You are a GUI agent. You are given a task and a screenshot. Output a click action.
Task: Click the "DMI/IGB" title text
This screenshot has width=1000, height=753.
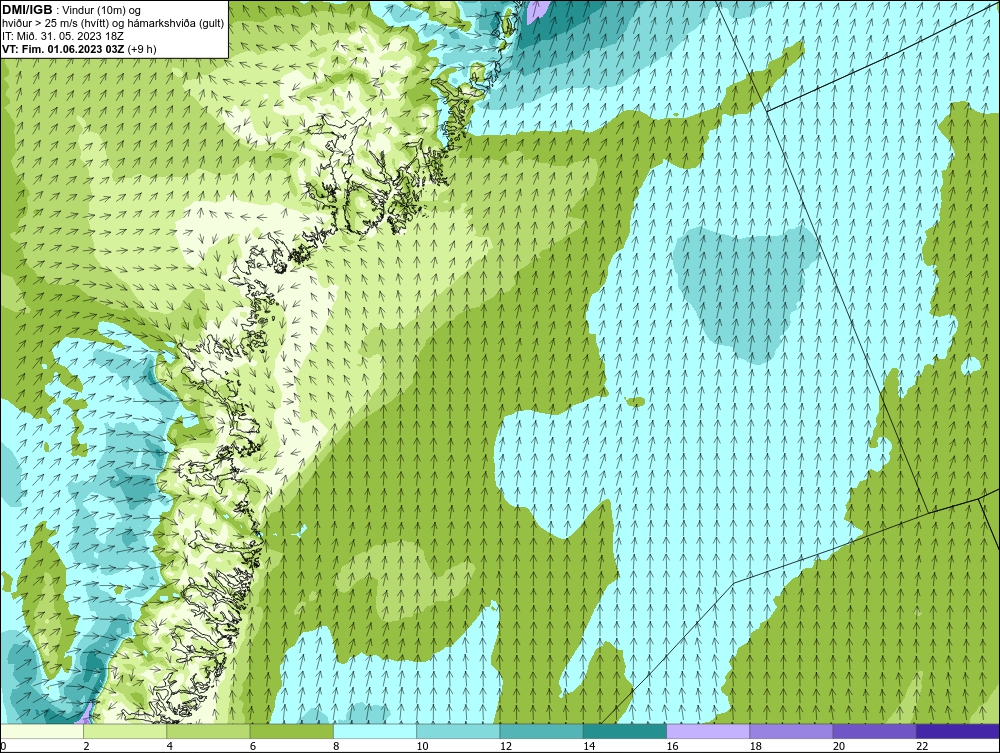[27, 10]
